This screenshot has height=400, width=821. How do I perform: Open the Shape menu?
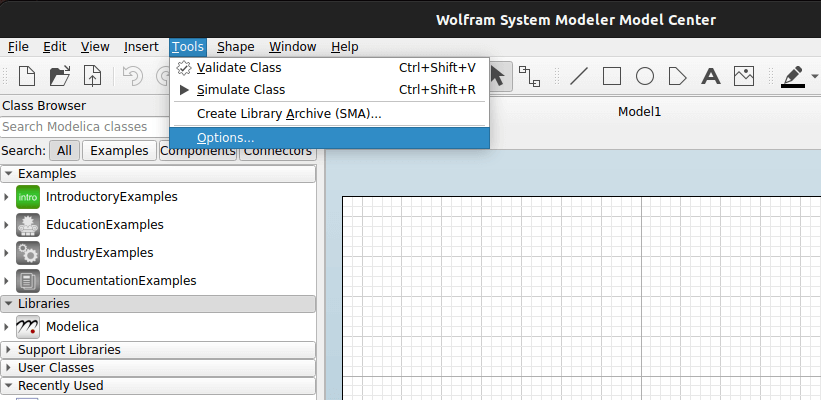click(x=236, y=47)
